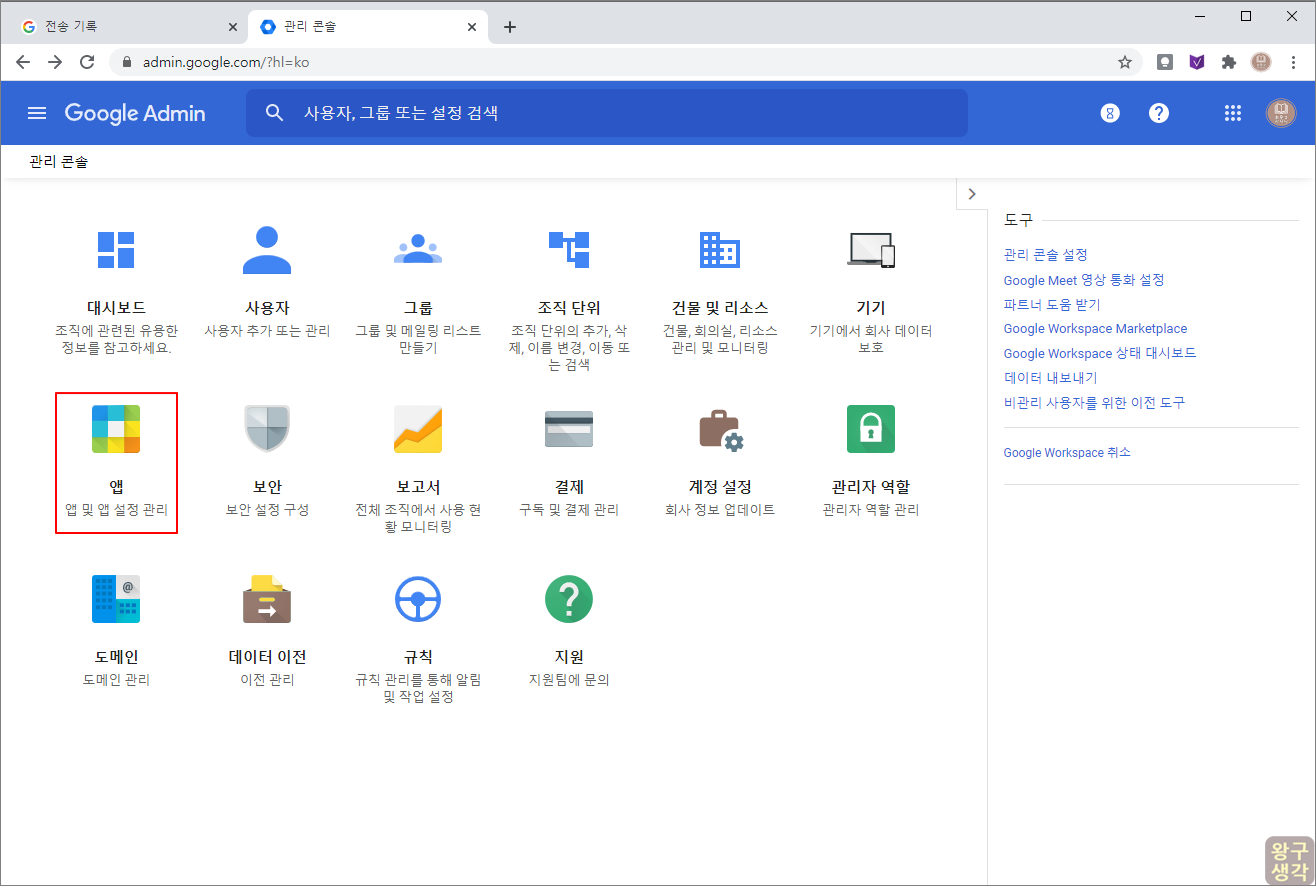
Task: View site info padlock icon
Action: tap(126, 62)
